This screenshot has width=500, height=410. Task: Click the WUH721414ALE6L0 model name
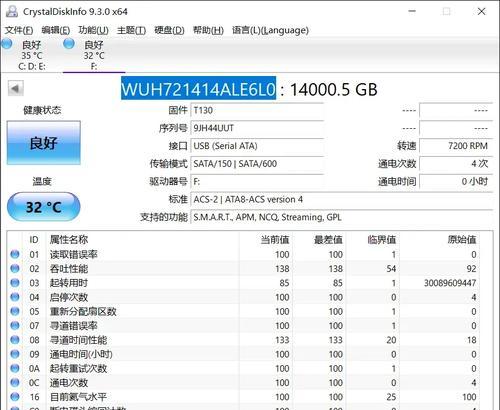(198, 89)
